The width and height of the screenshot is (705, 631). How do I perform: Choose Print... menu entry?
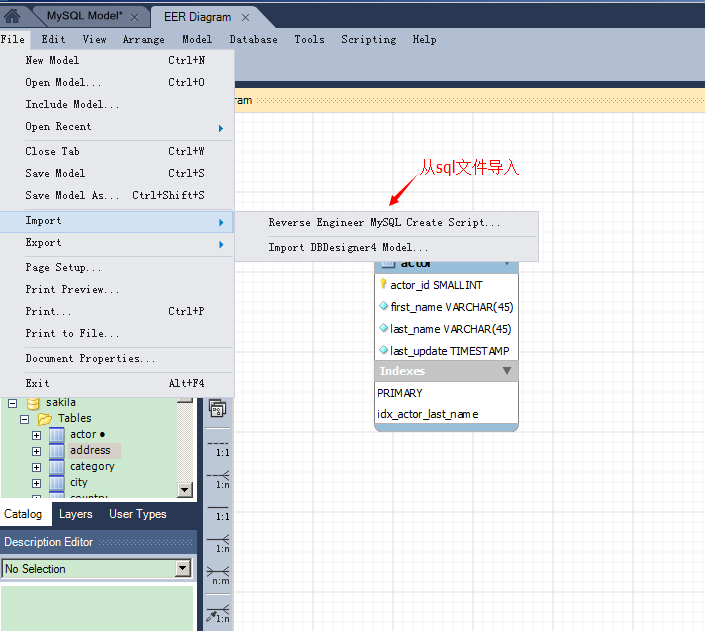click(x=117, y=312)
